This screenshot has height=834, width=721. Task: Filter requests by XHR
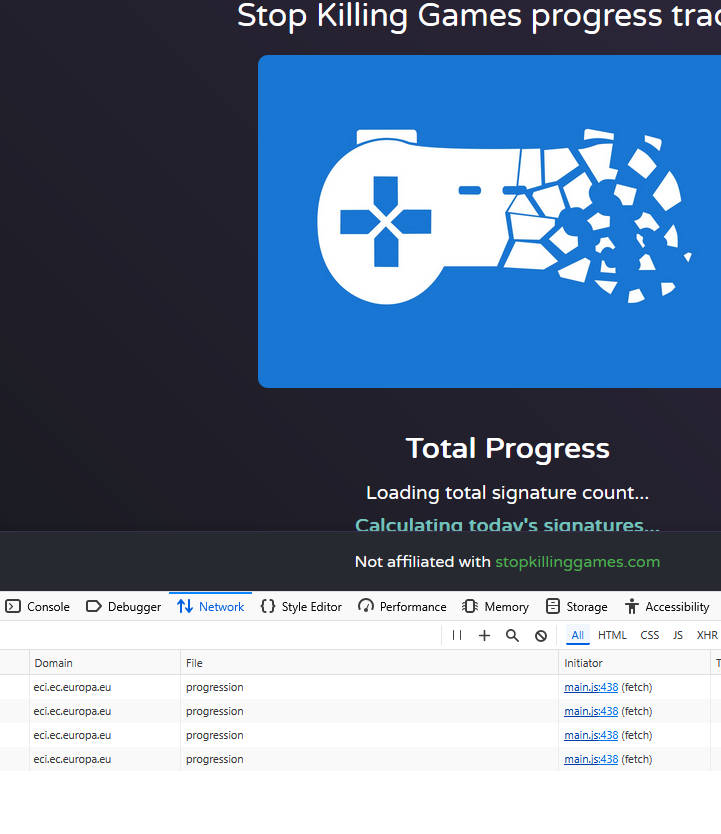707,635
